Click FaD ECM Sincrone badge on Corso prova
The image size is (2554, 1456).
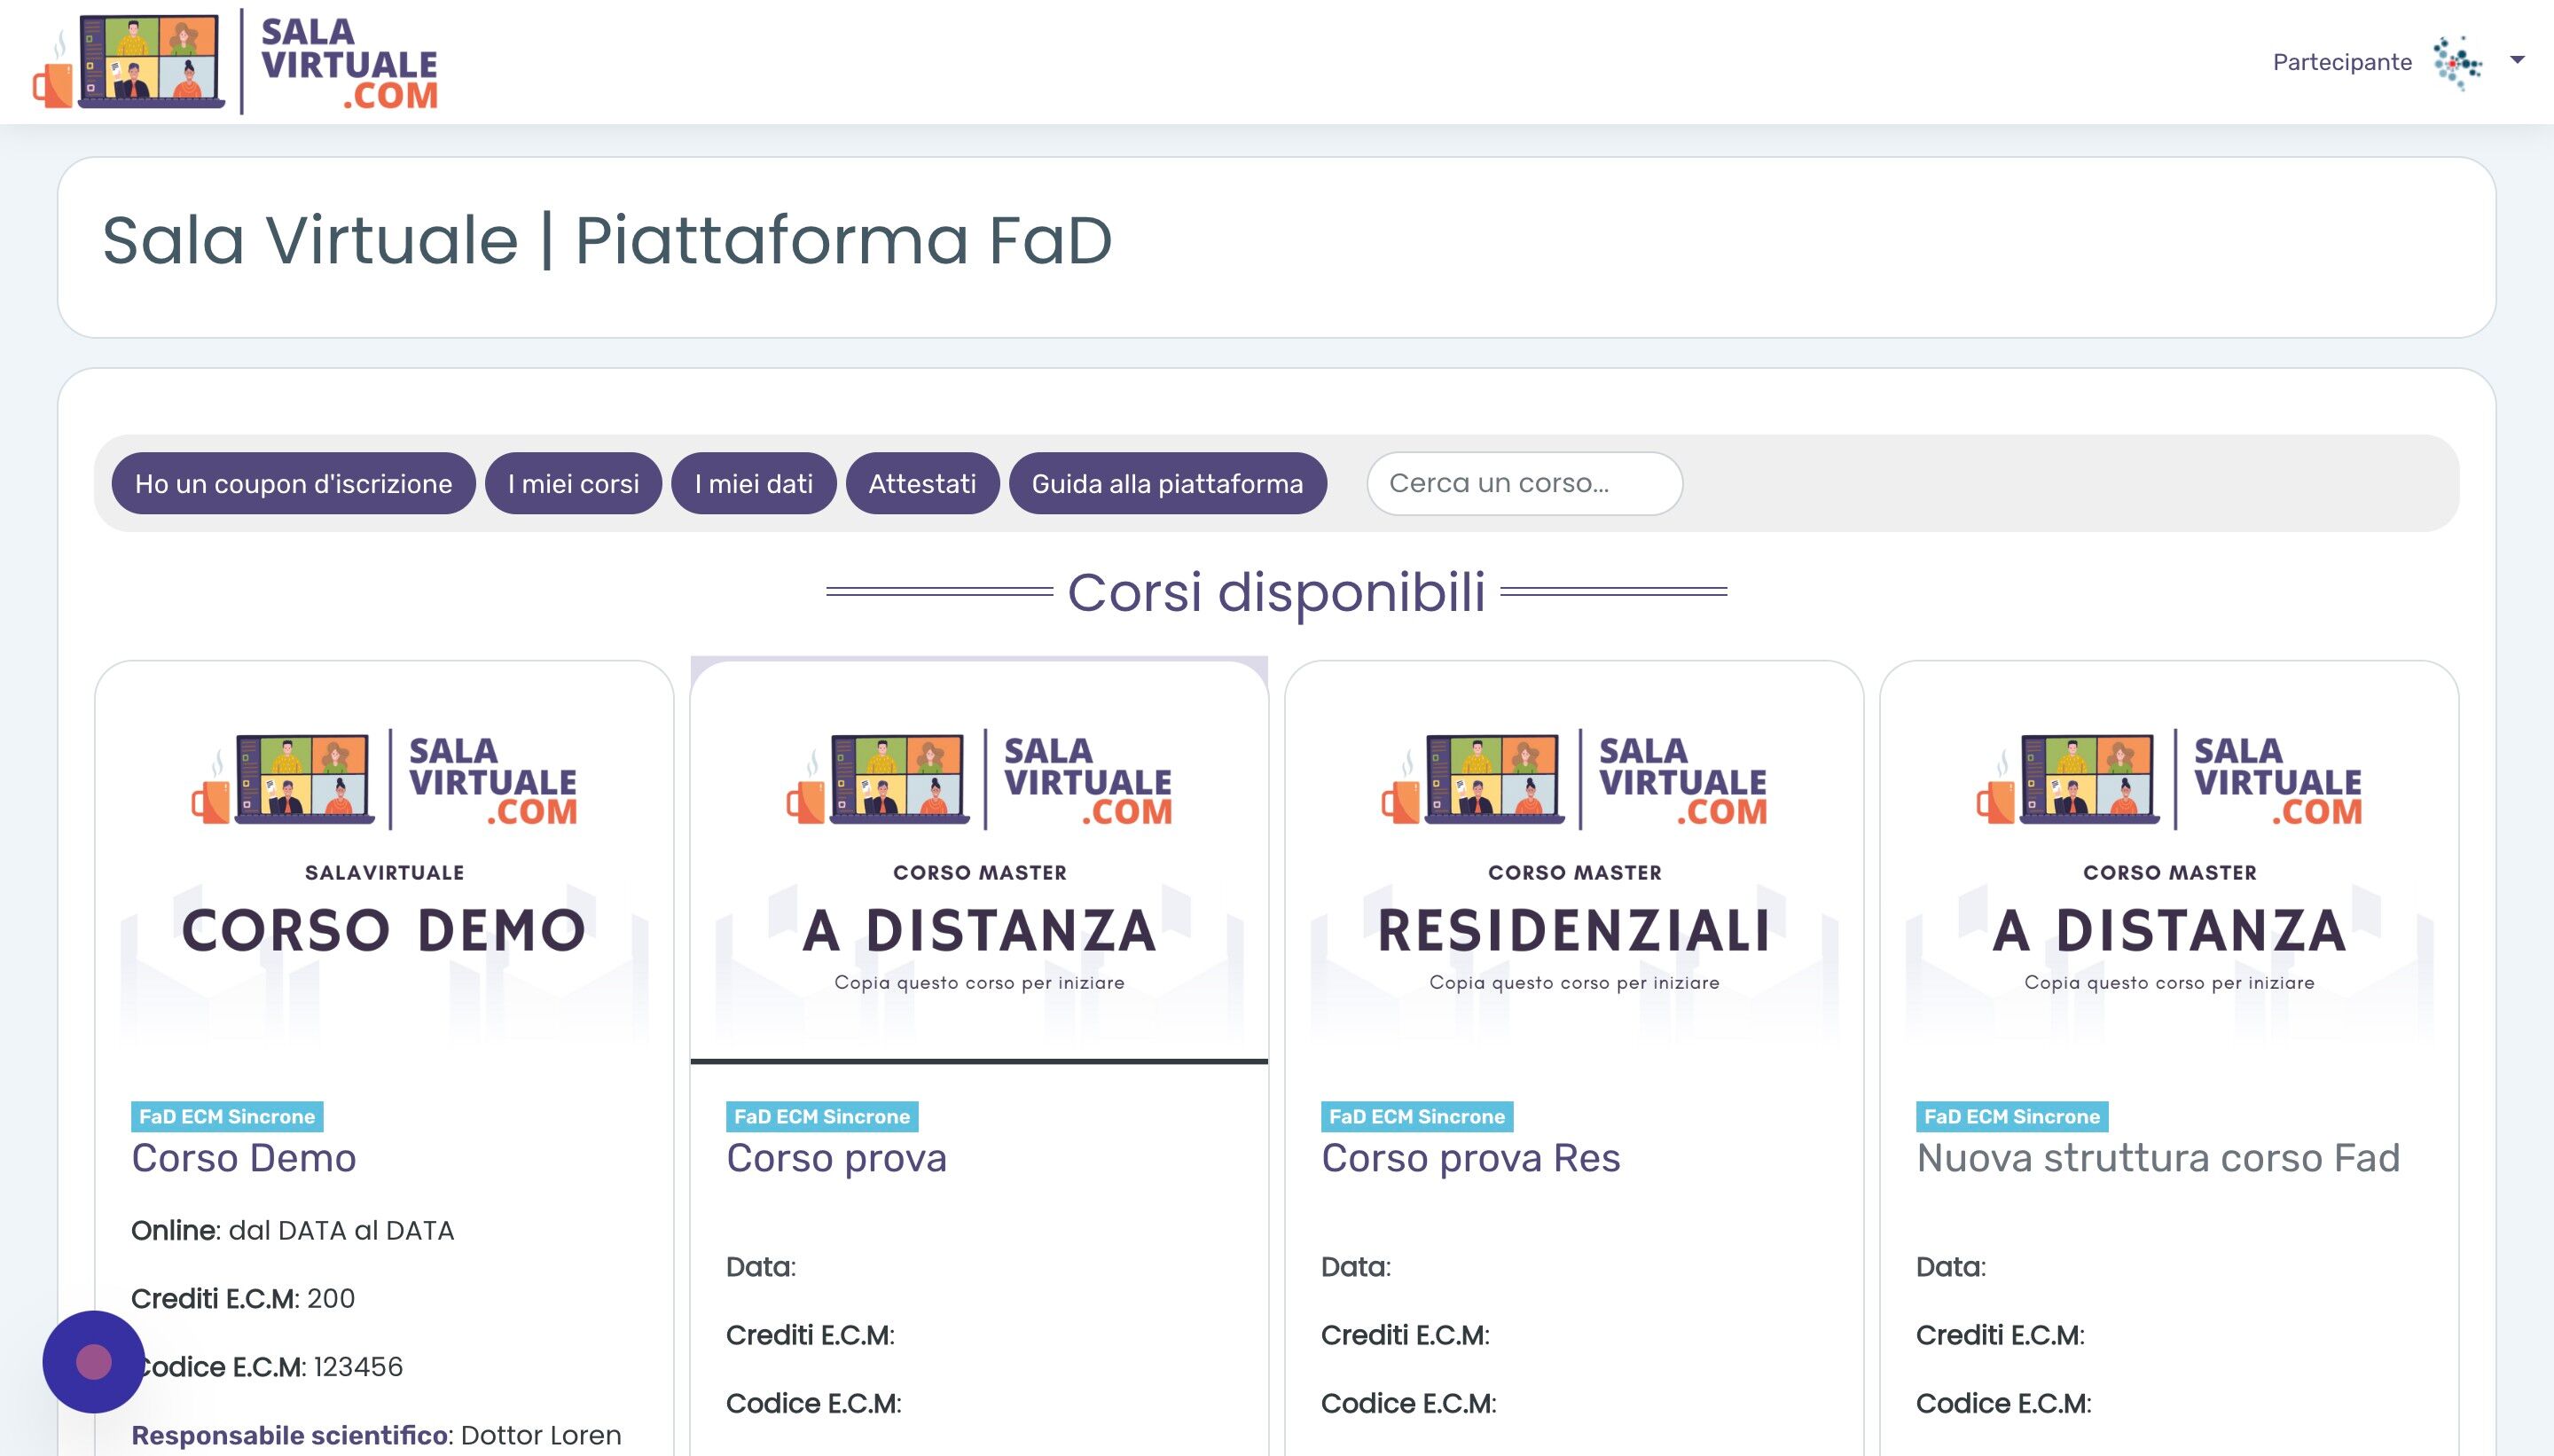(822, 1116)
